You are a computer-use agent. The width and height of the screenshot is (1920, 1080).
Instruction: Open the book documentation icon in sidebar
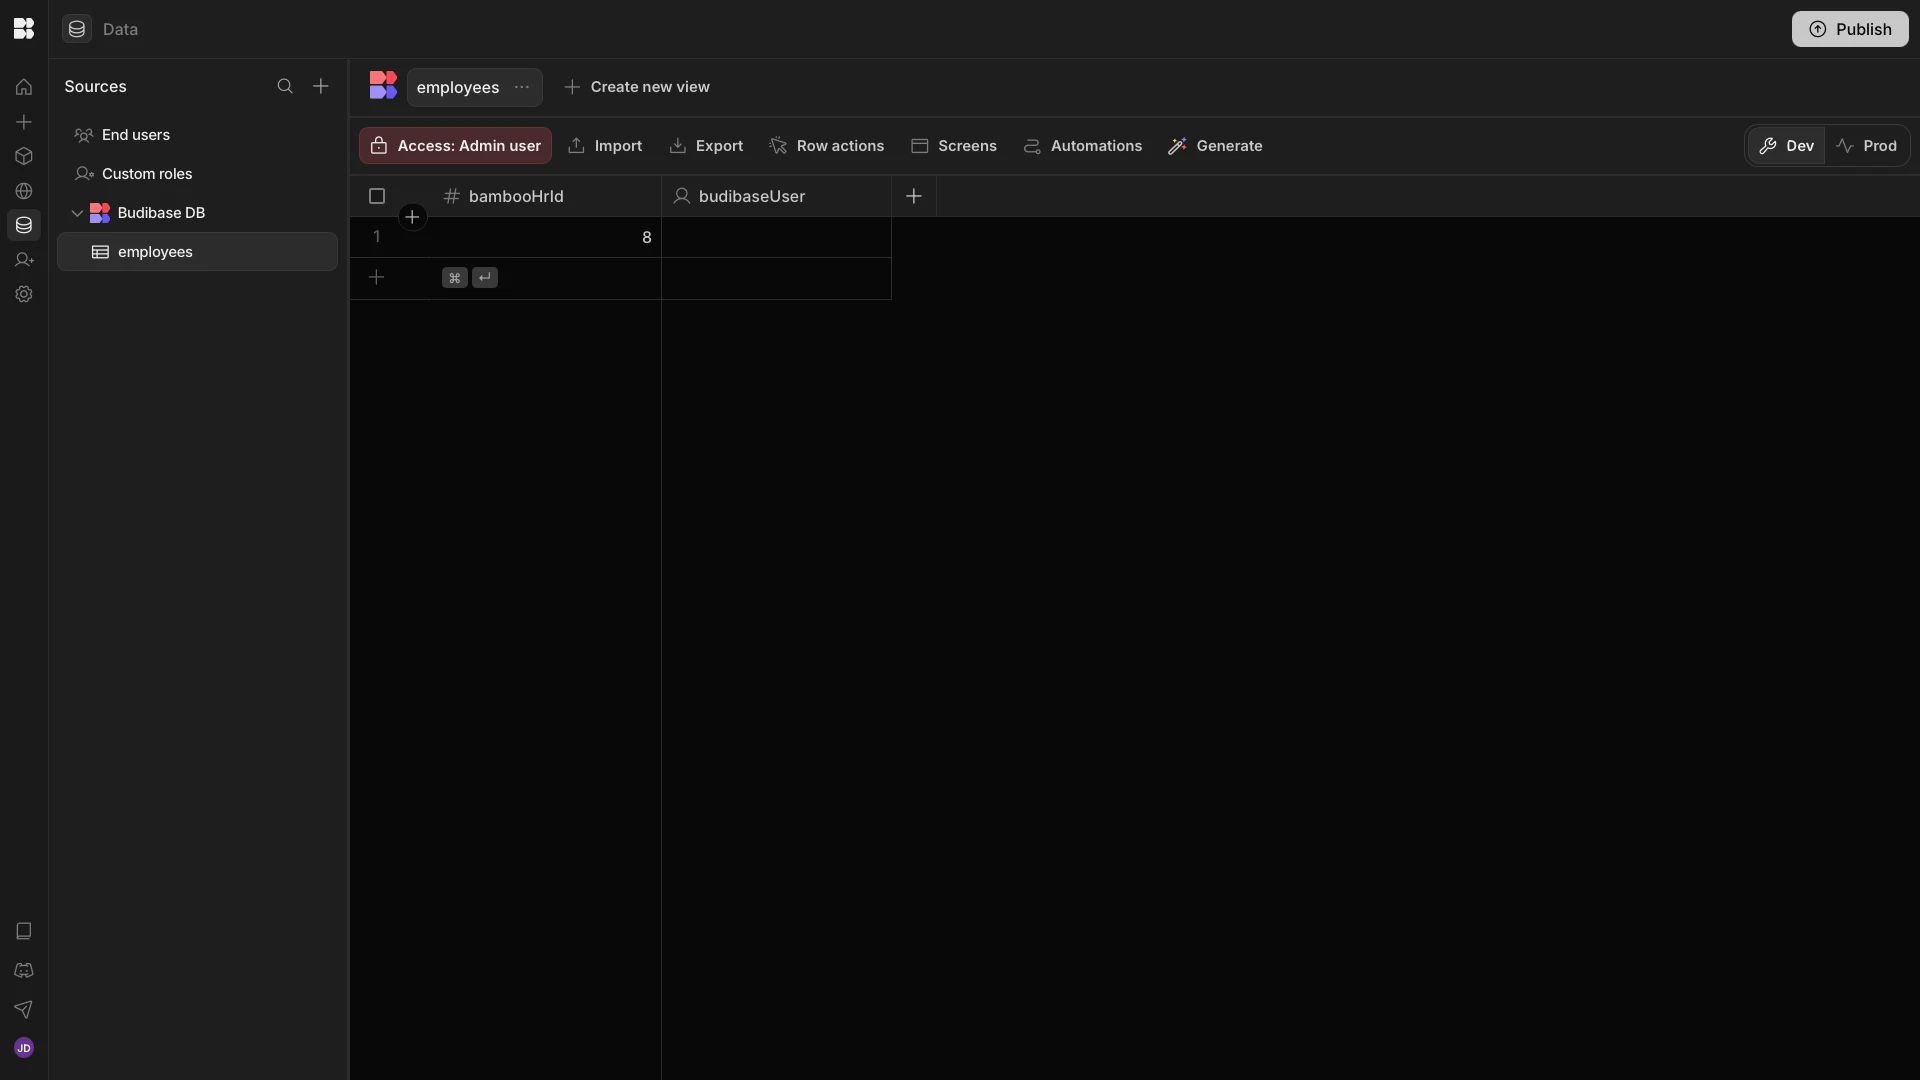[24, 931]
